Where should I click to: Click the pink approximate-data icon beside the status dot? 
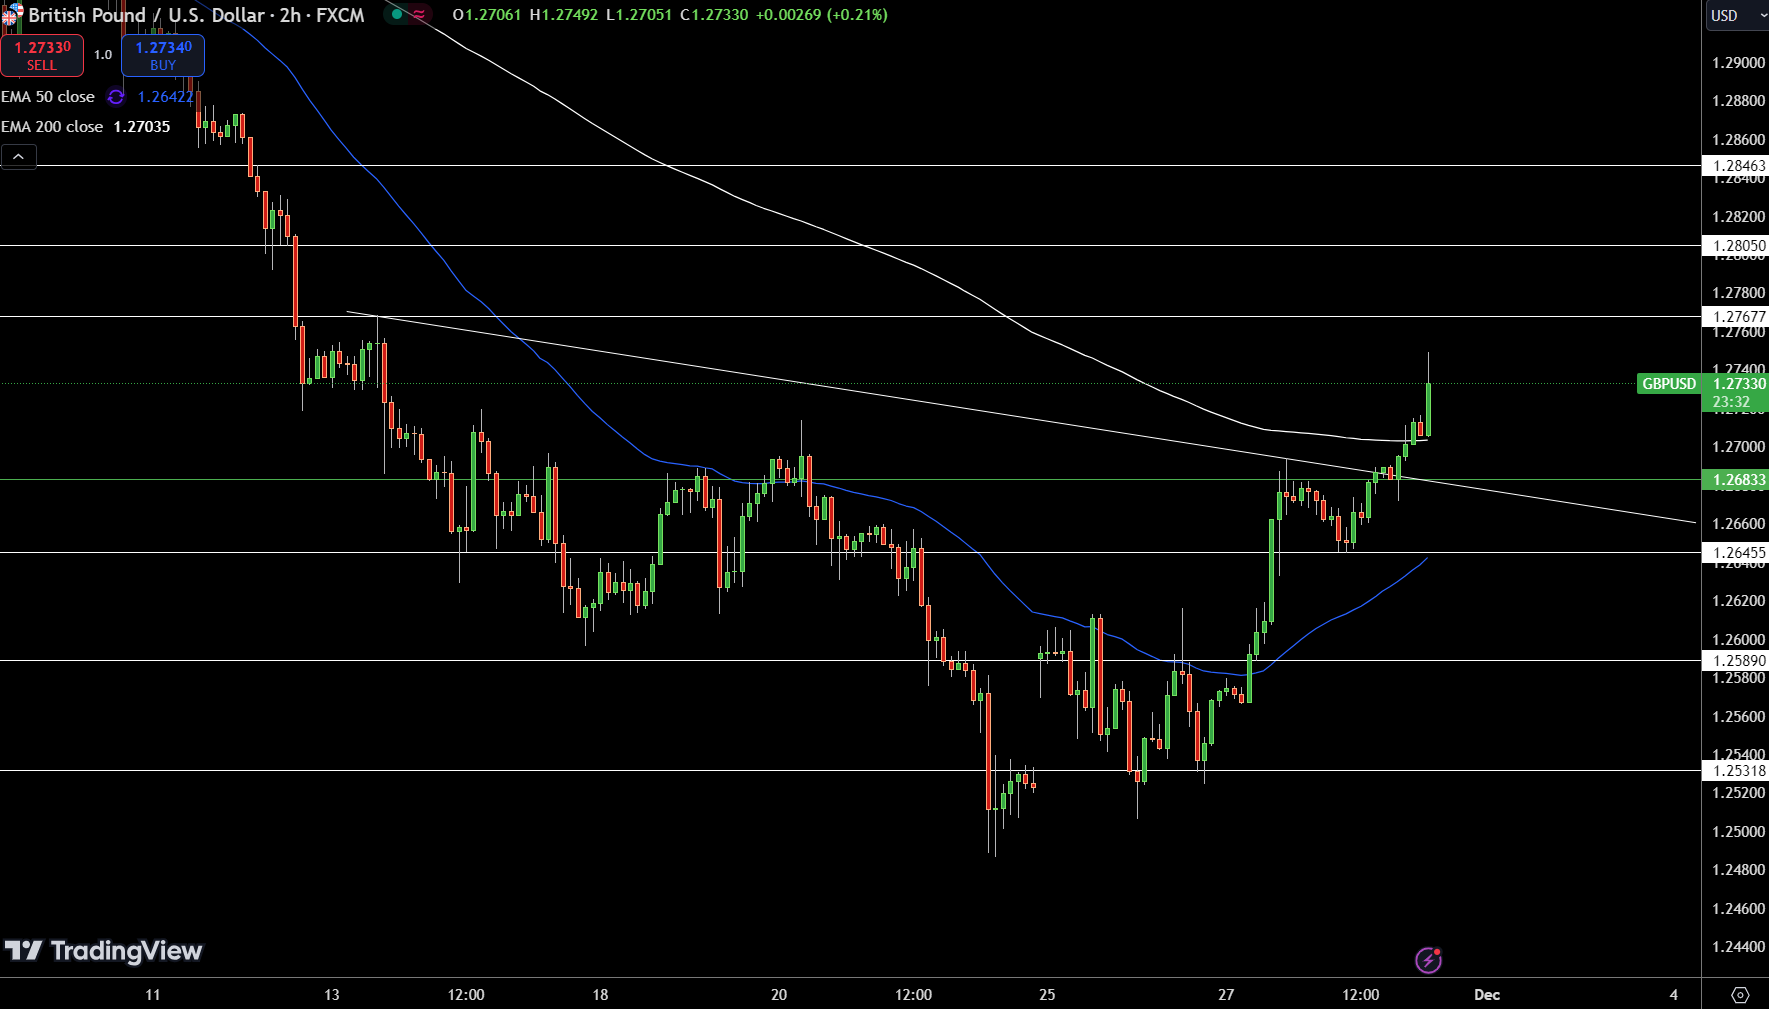tap(419, 14)
